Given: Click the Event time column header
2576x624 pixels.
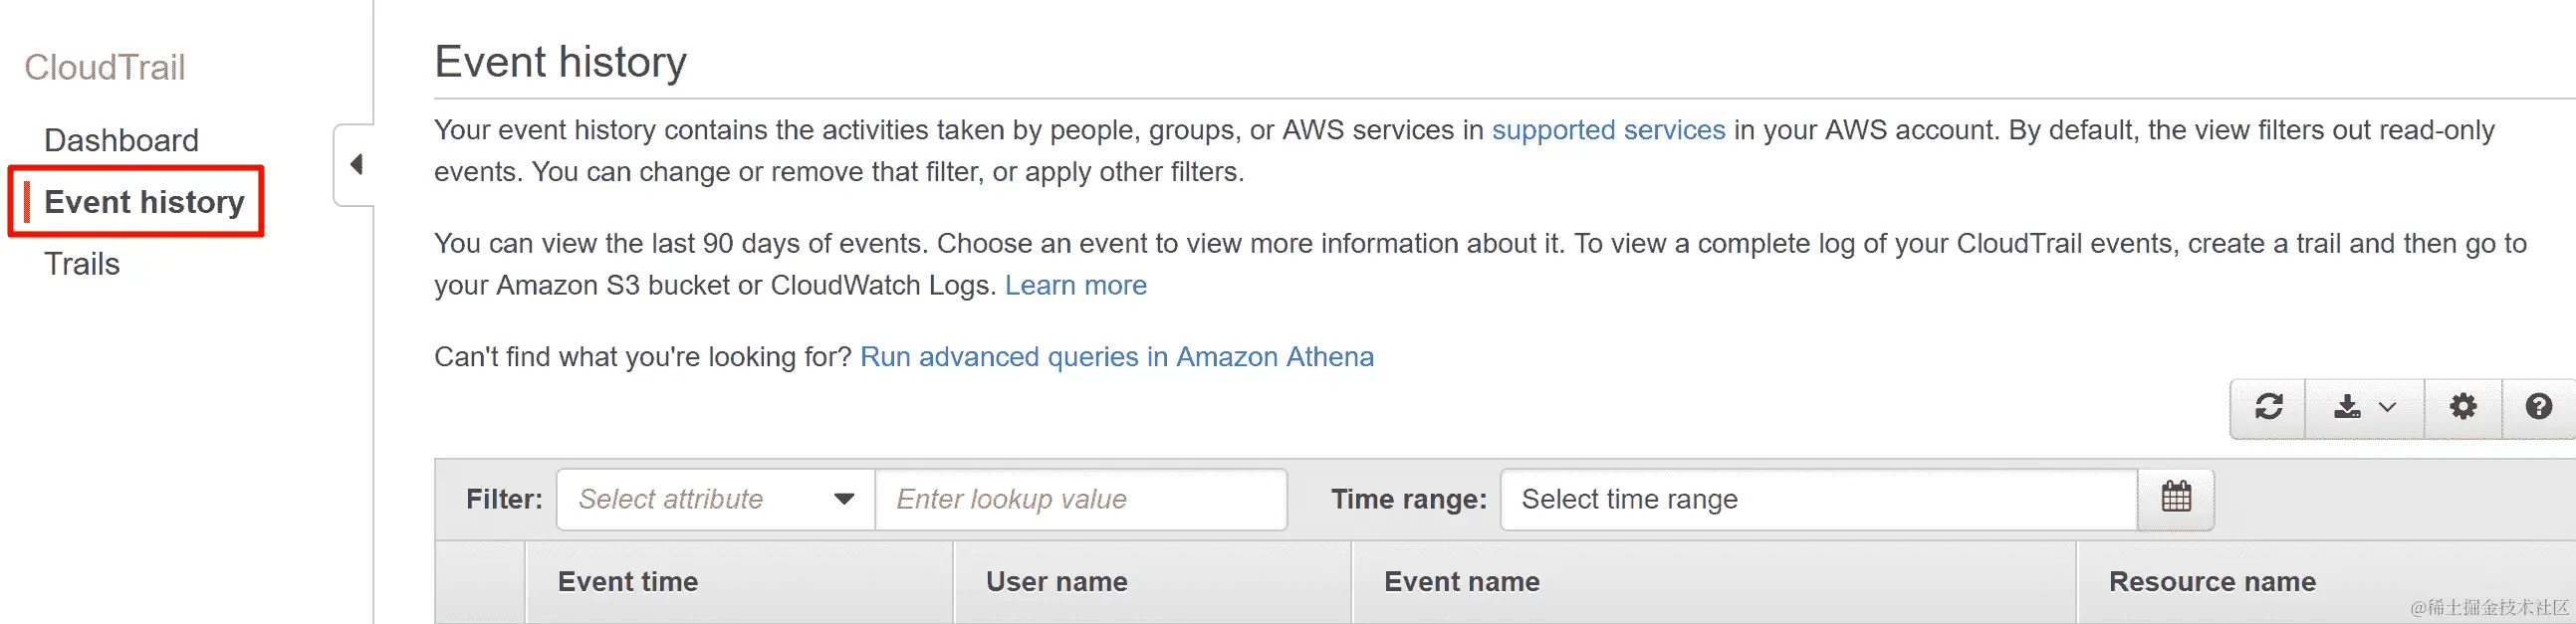Looking at the screenshot, I should (628, 582).
